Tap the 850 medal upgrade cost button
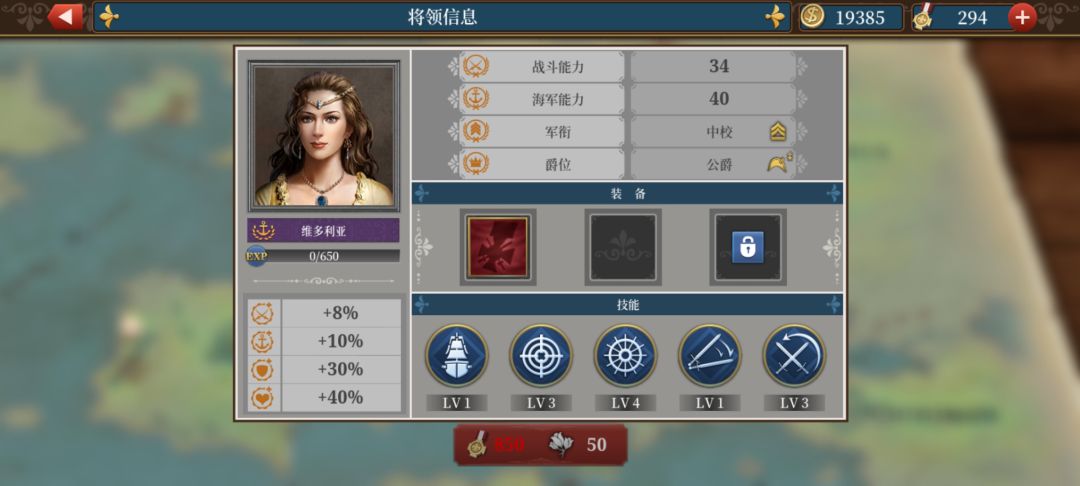The image size is (1080, 486). 541,444
